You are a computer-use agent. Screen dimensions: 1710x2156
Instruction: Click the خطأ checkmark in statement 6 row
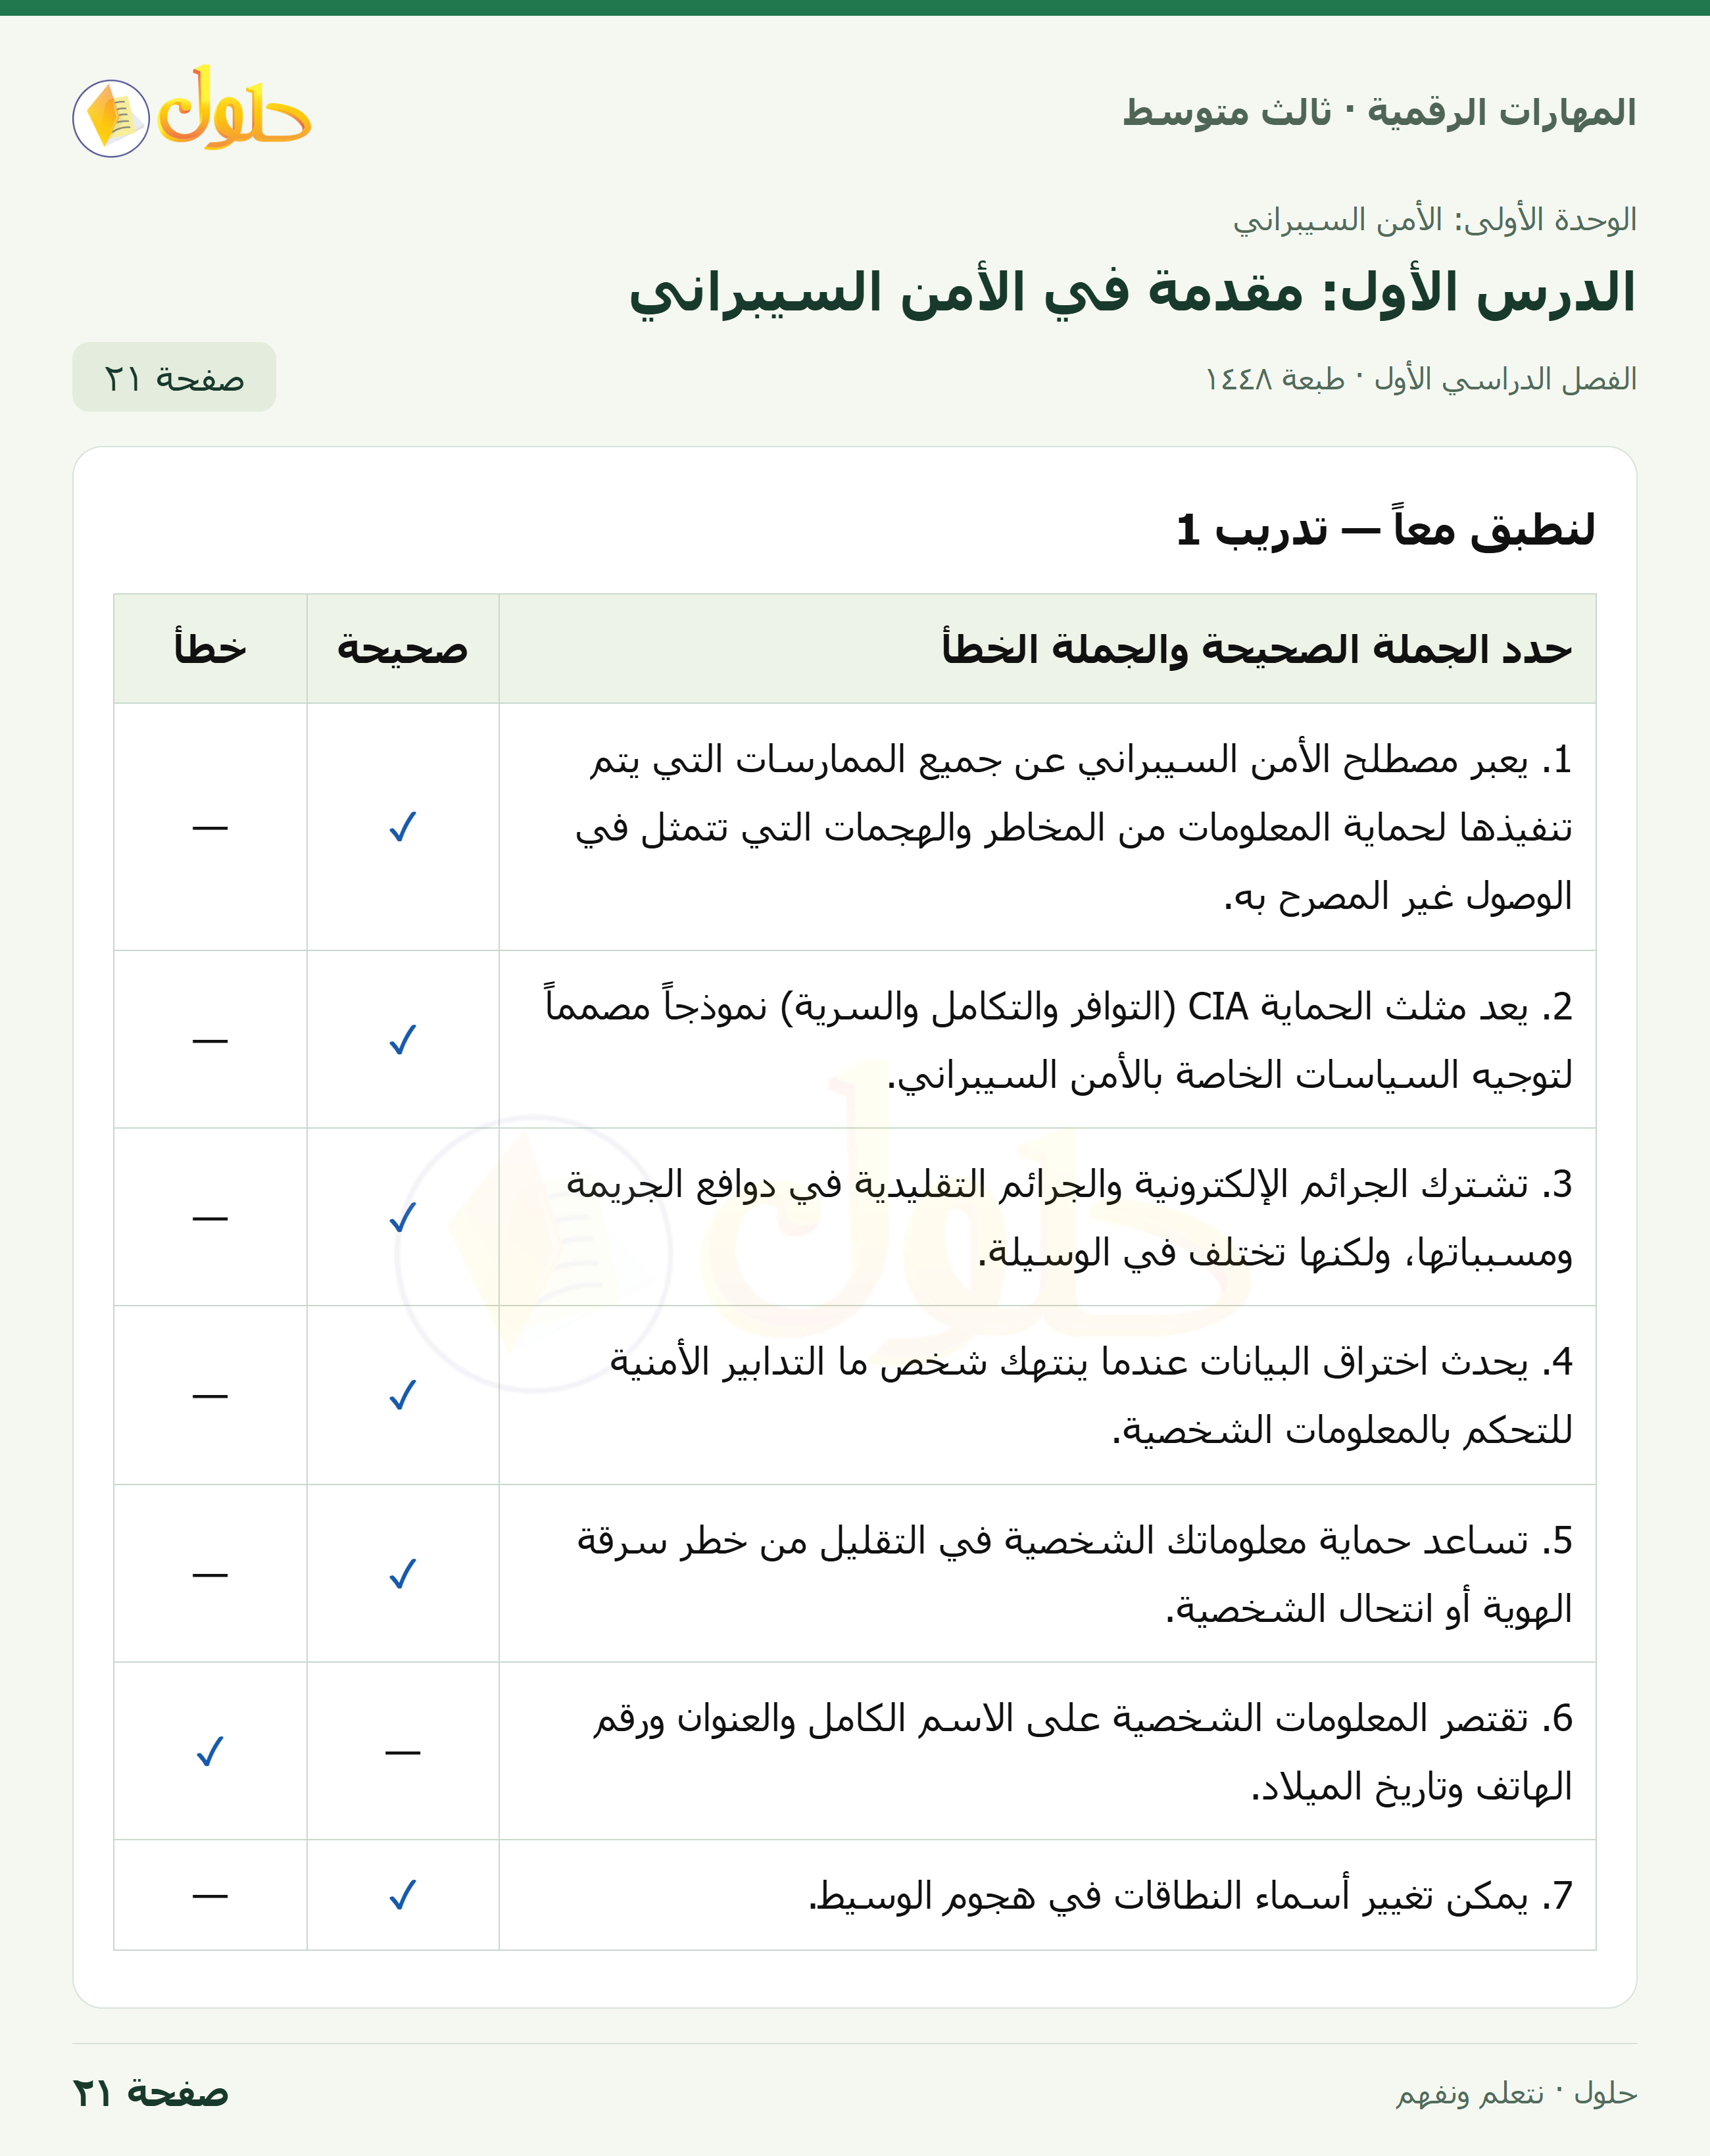[210, 1751]
